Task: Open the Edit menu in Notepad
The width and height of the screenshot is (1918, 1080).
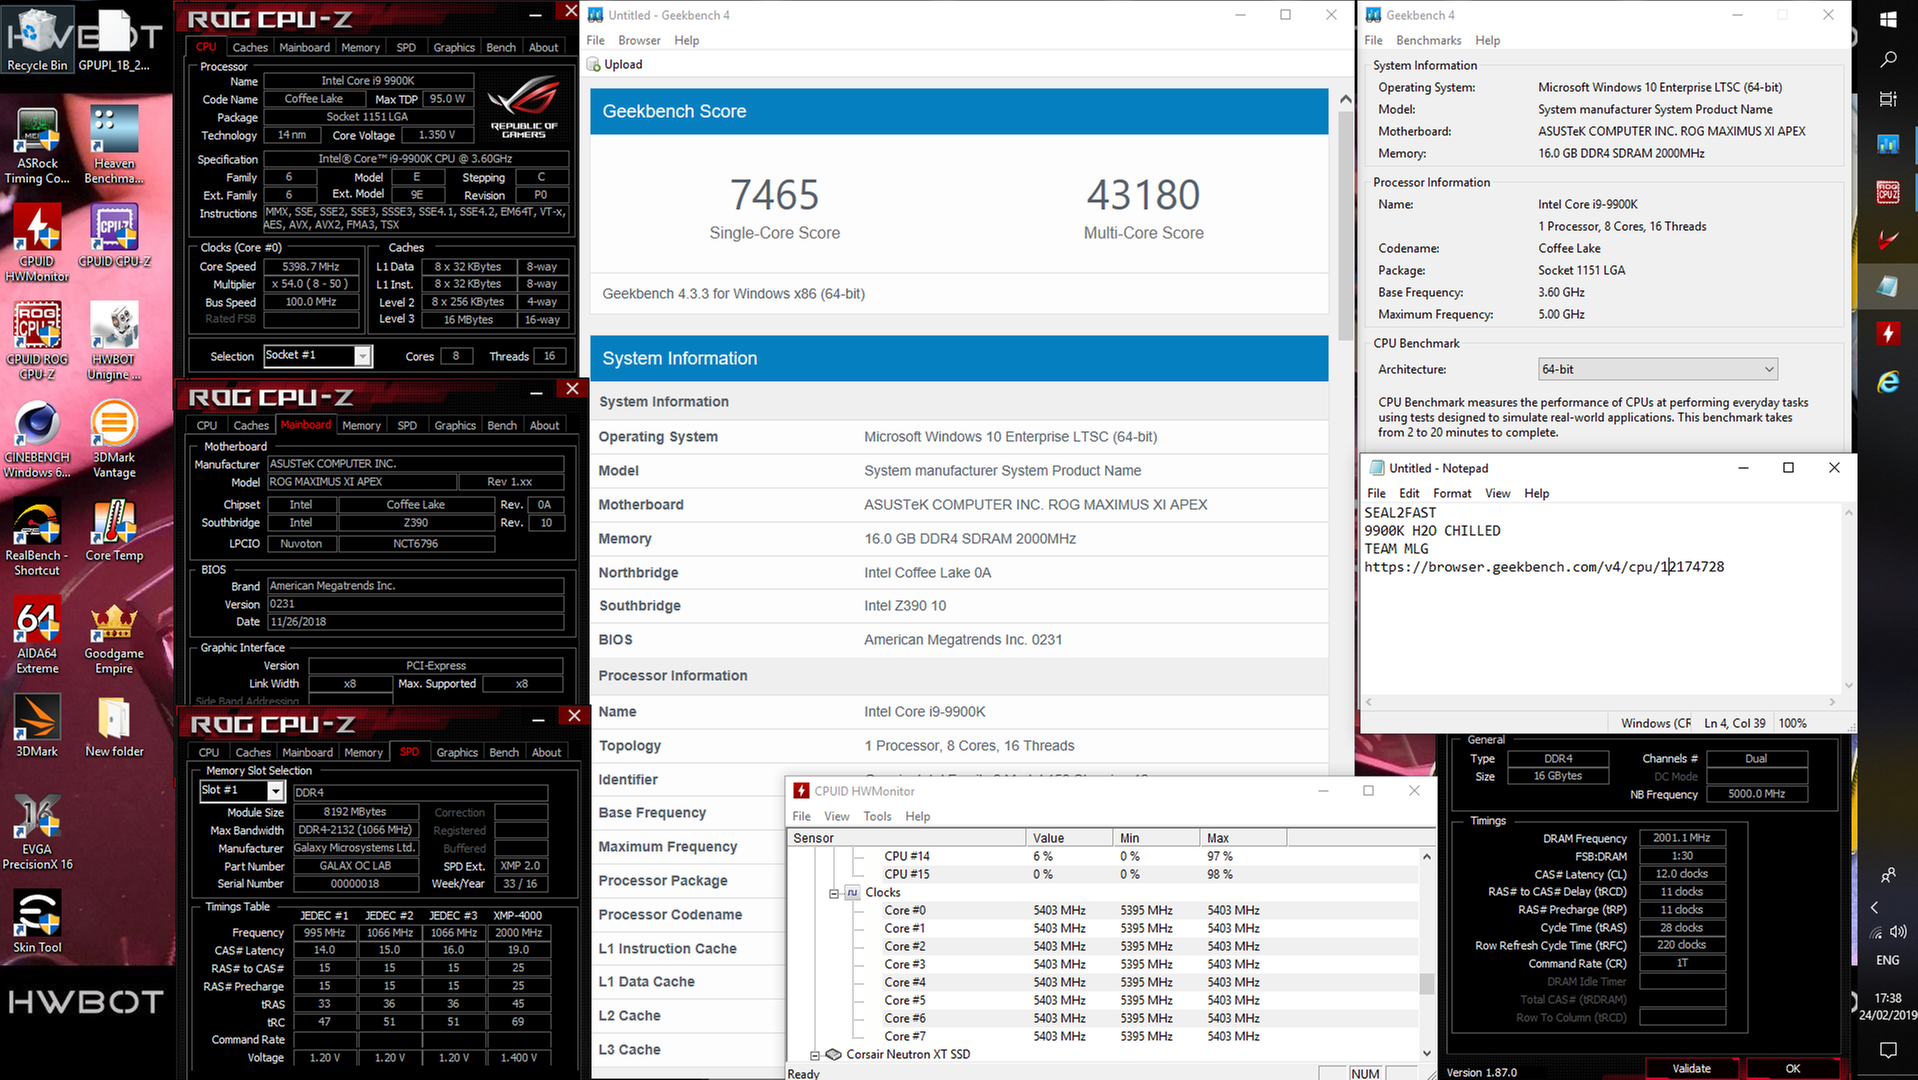Action: coord(1409,493)
